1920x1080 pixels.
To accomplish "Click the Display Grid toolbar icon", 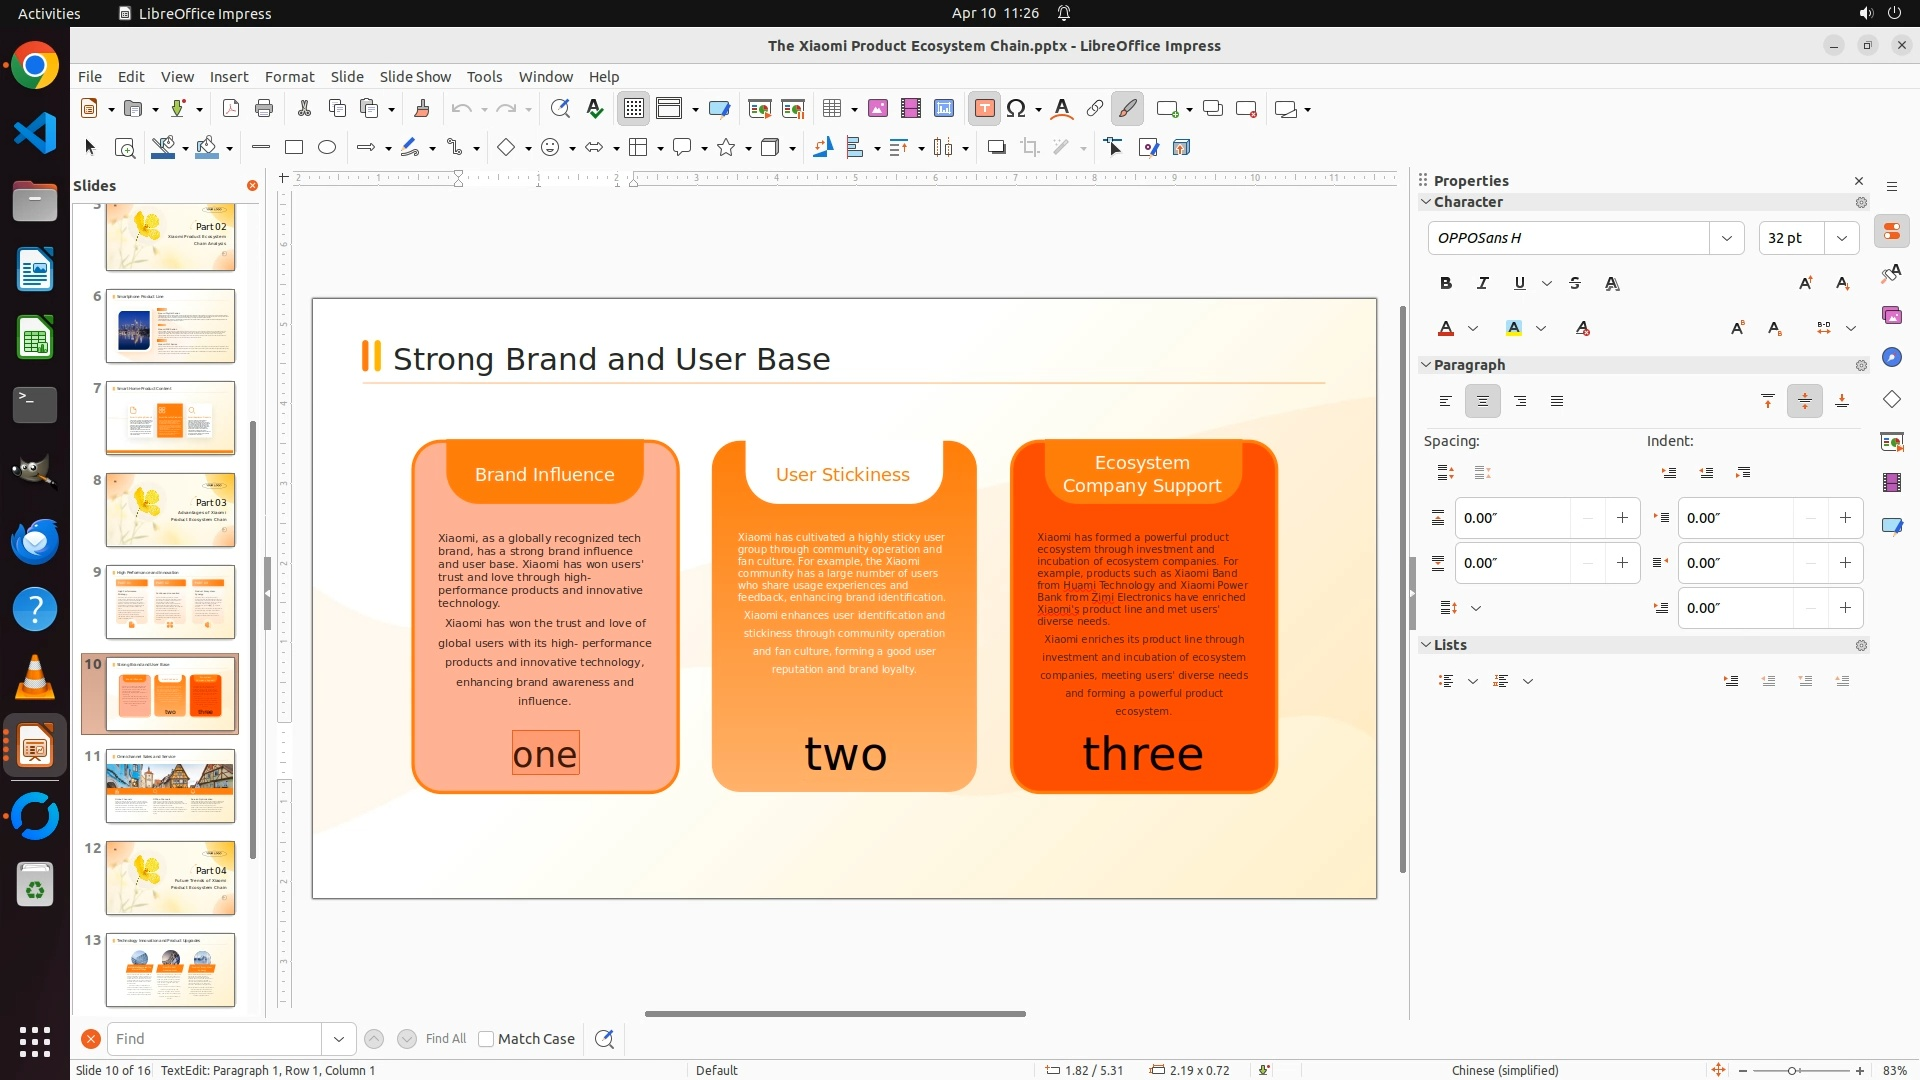I will coord(634,109).
